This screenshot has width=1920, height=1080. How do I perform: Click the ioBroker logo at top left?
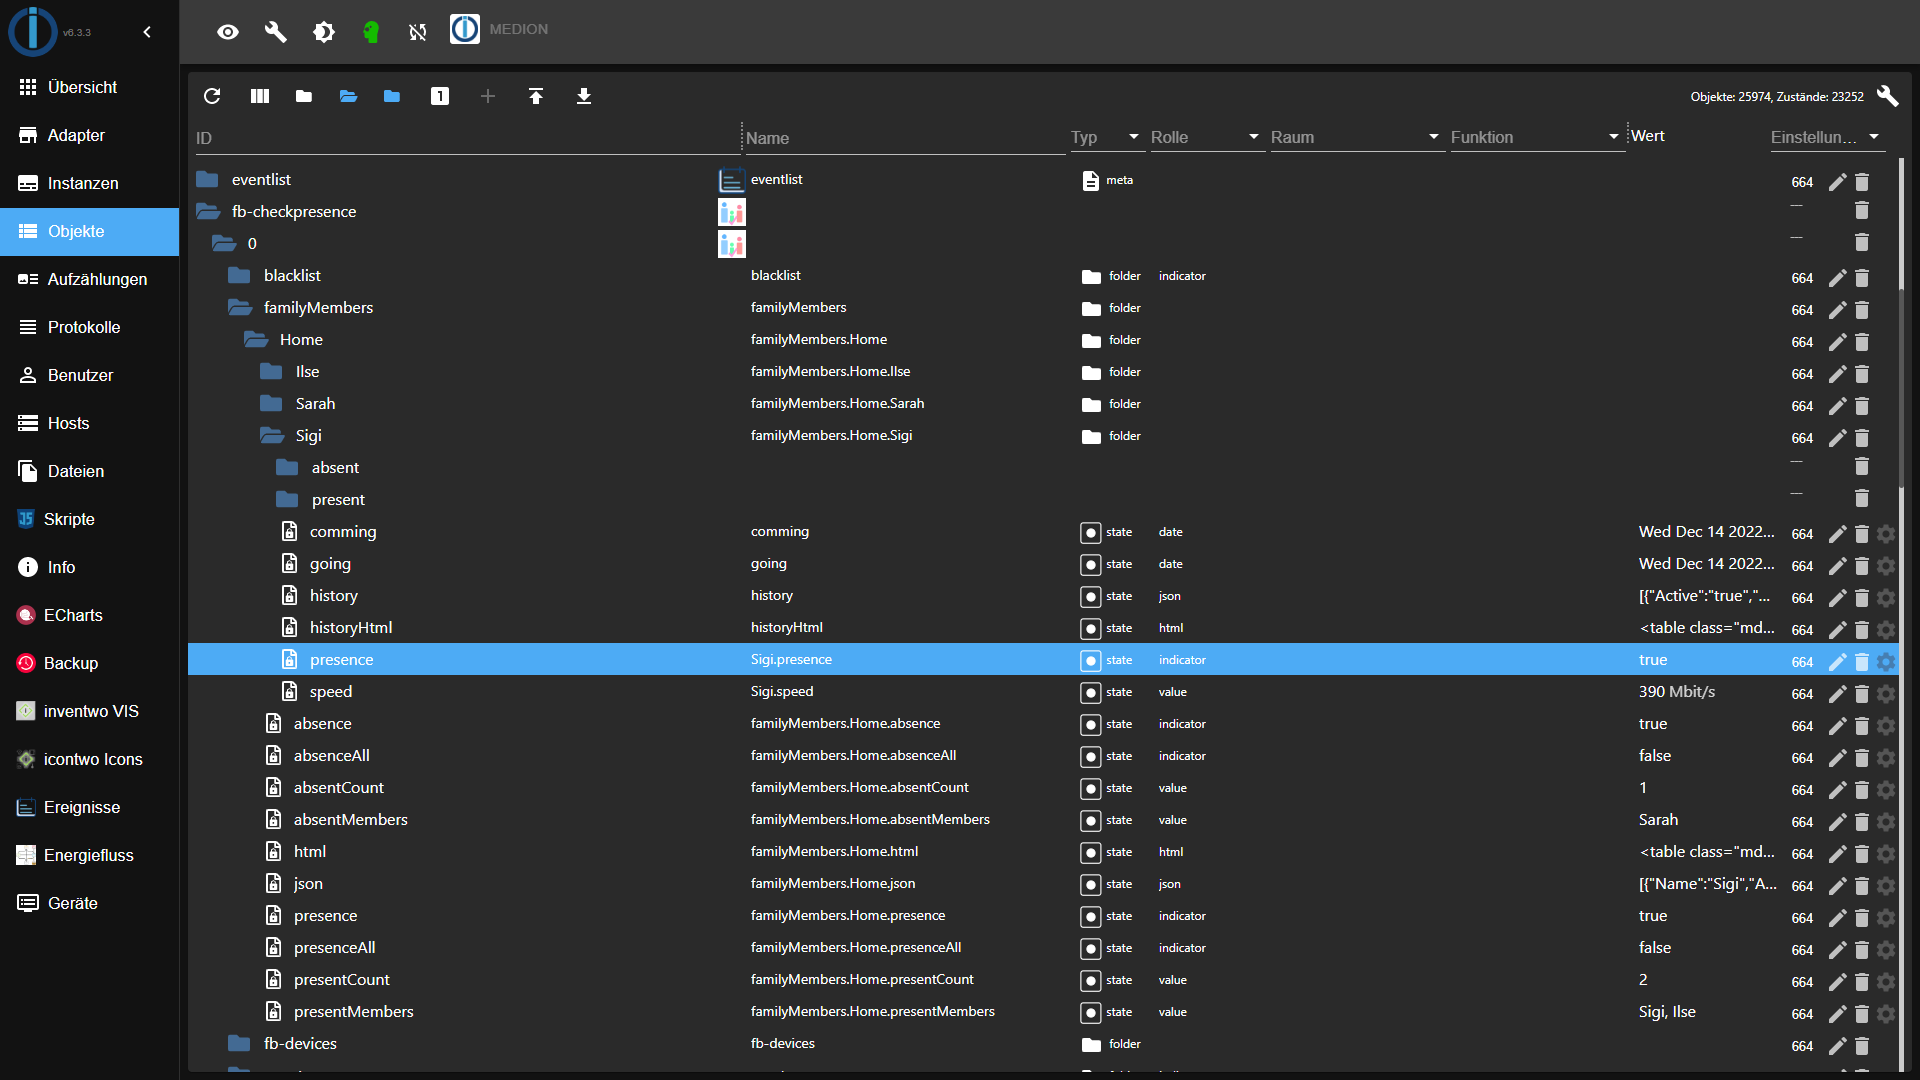pos(33,30)
